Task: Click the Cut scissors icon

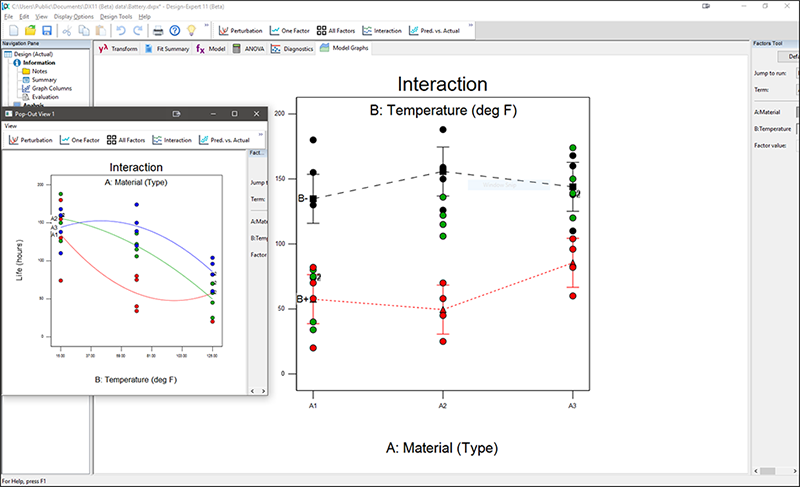Action: coord(68,31)
